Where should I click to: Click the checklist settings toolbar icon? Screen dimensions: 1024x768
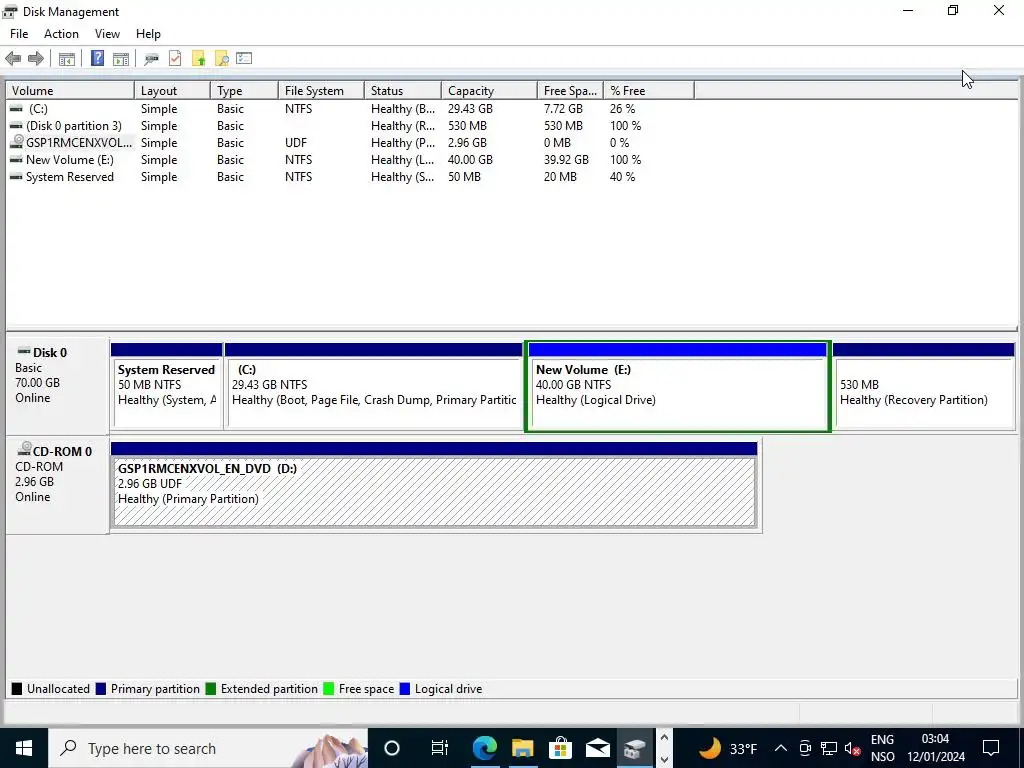244,59
